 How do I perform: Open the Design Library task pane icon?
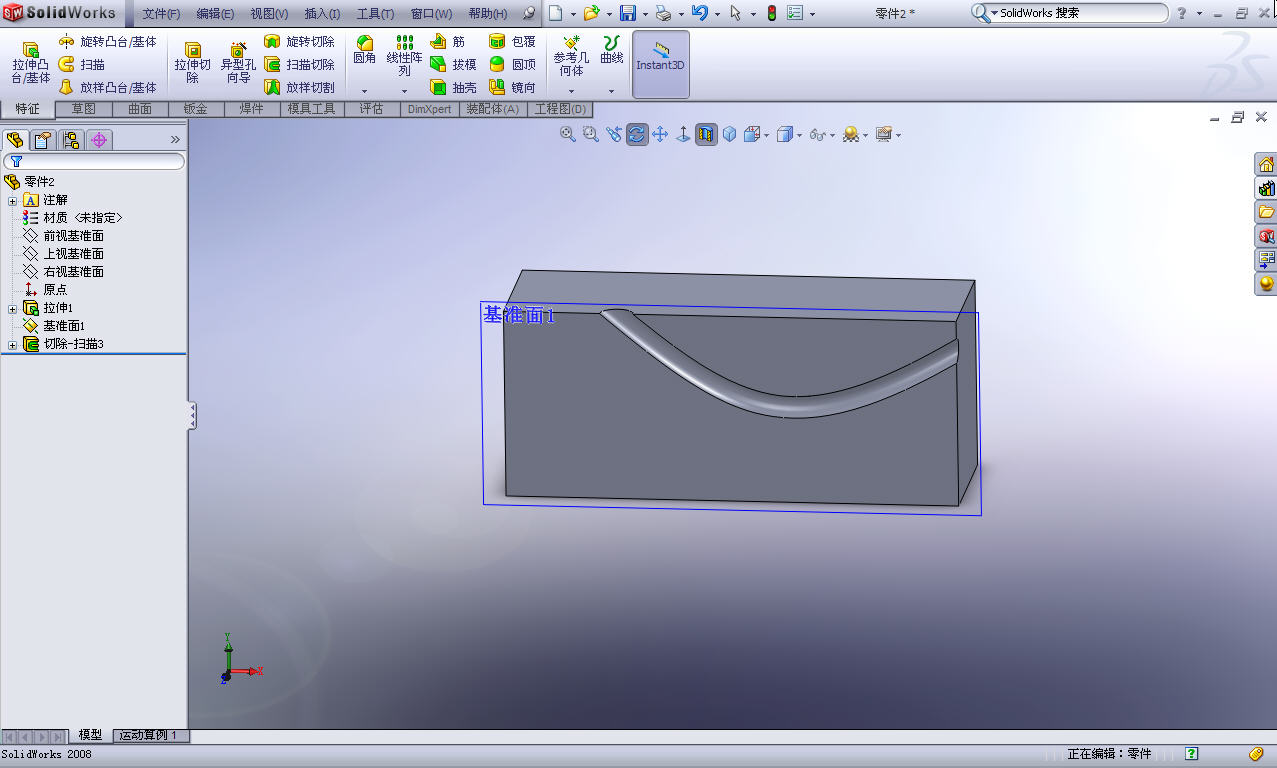click(1266, 188)
